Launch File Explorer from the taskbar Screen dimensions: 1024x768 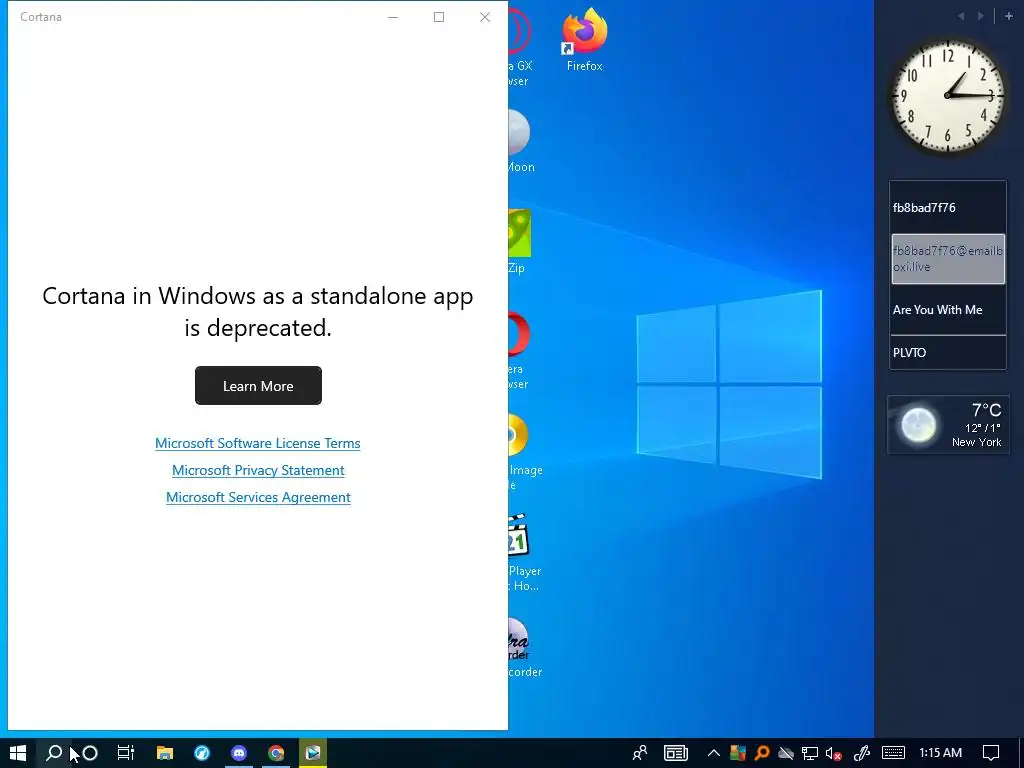pos(165,753)
